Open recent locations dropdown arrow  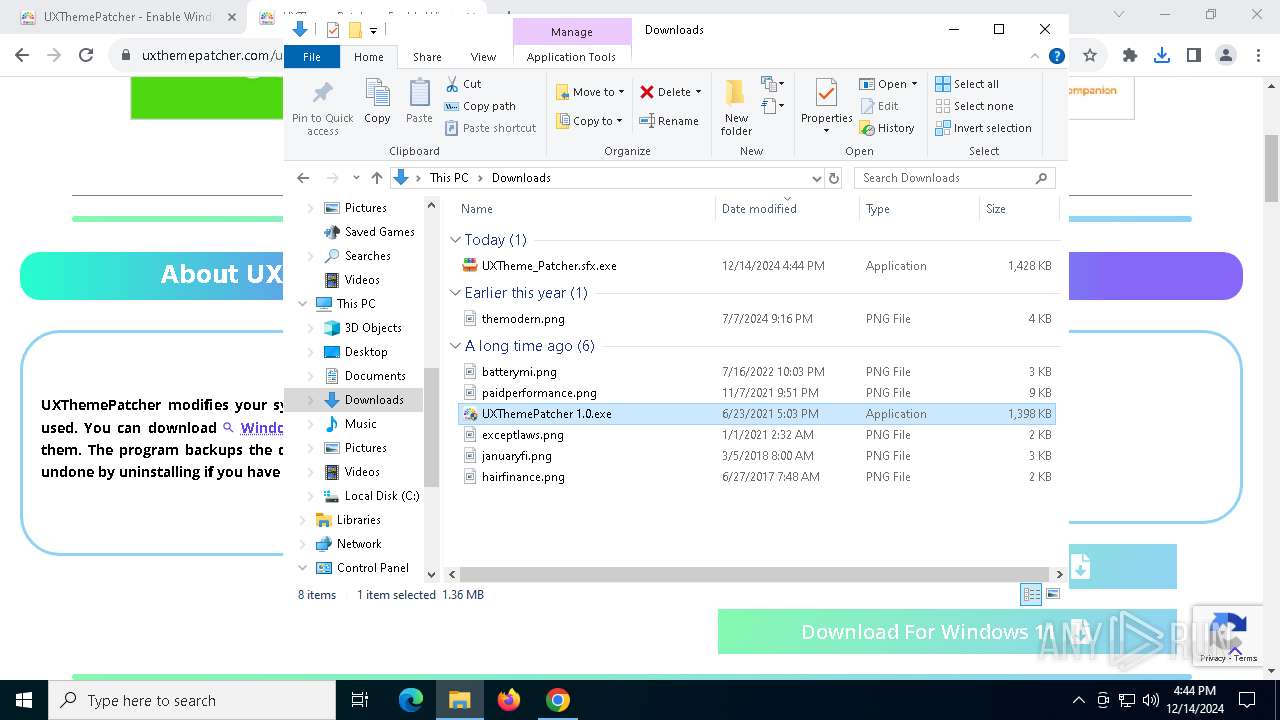point(355,178)
